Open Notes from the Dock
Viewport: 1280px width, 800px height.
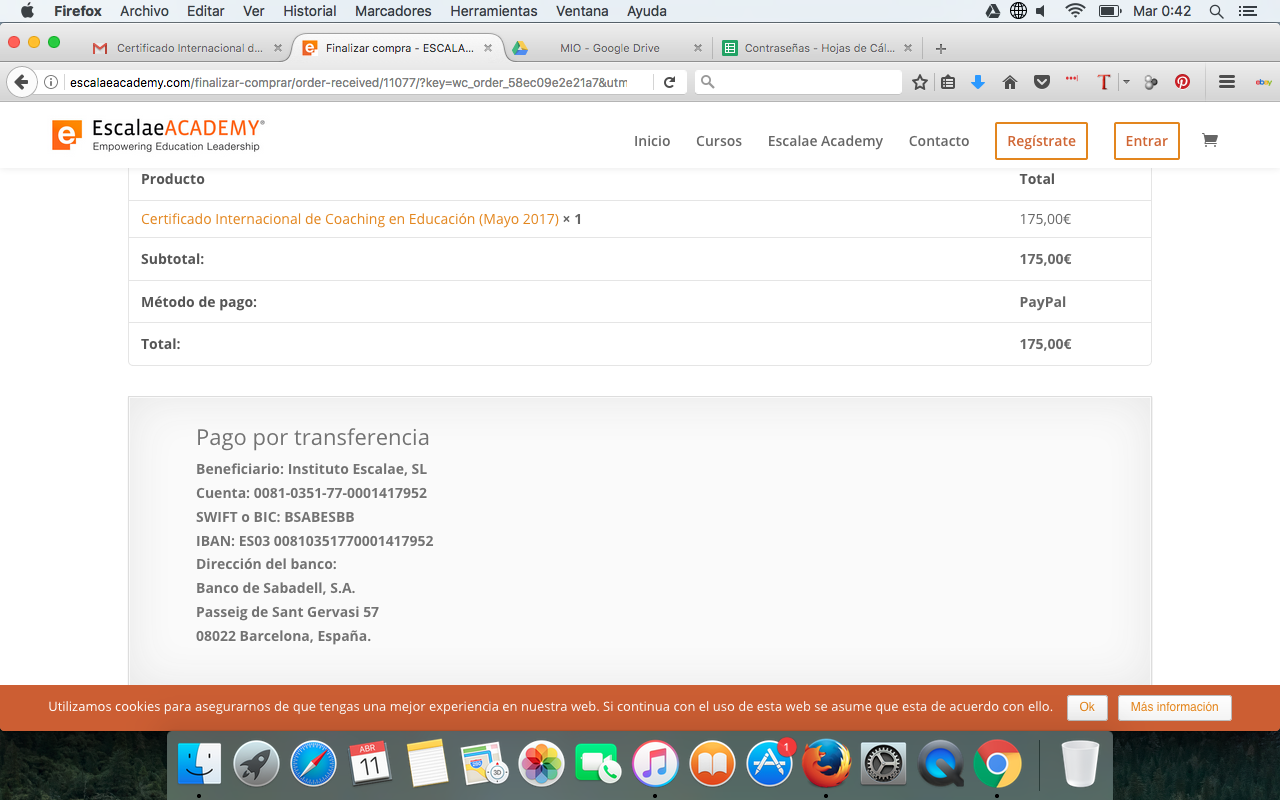click(428, 764)
